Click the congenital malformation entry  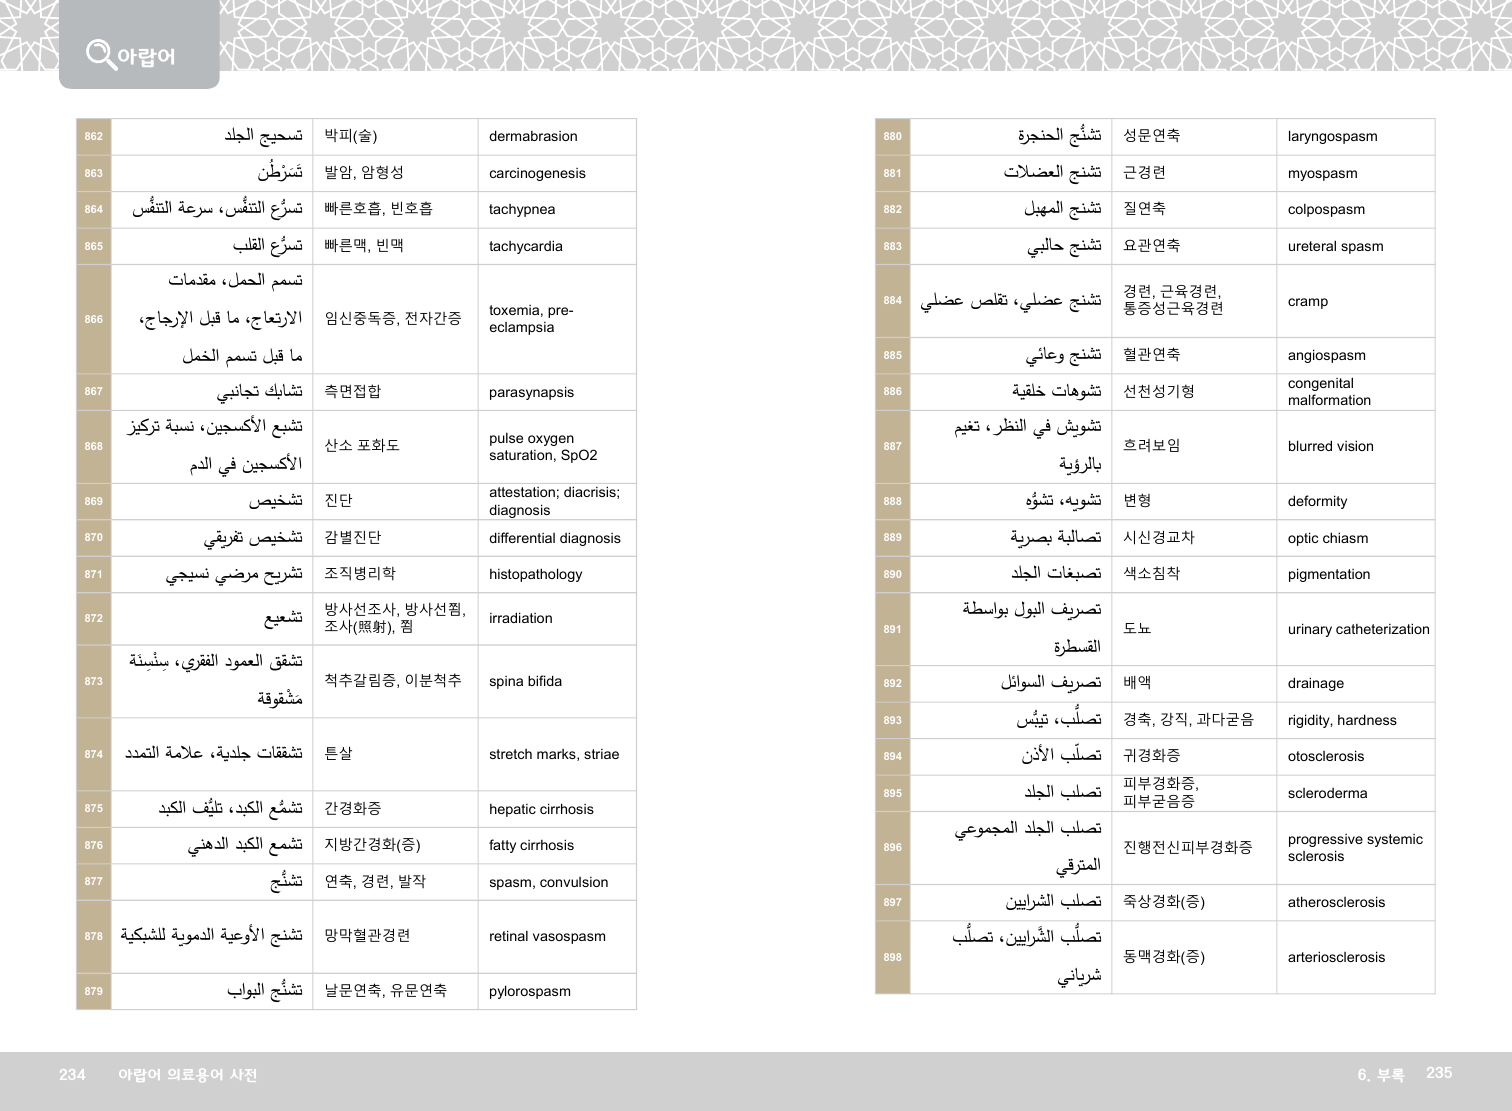(x=1329, y=392)
